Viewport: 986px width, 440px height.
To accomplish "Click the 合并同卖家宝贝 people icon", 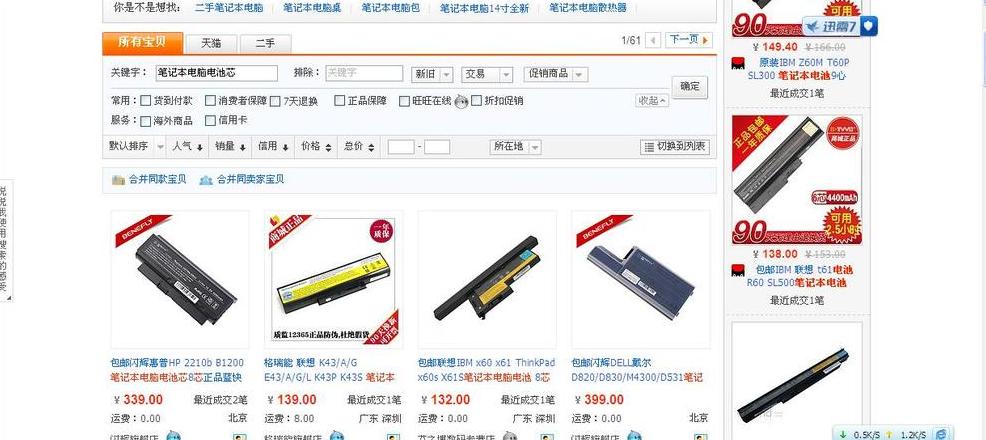I will click(206, 180).
